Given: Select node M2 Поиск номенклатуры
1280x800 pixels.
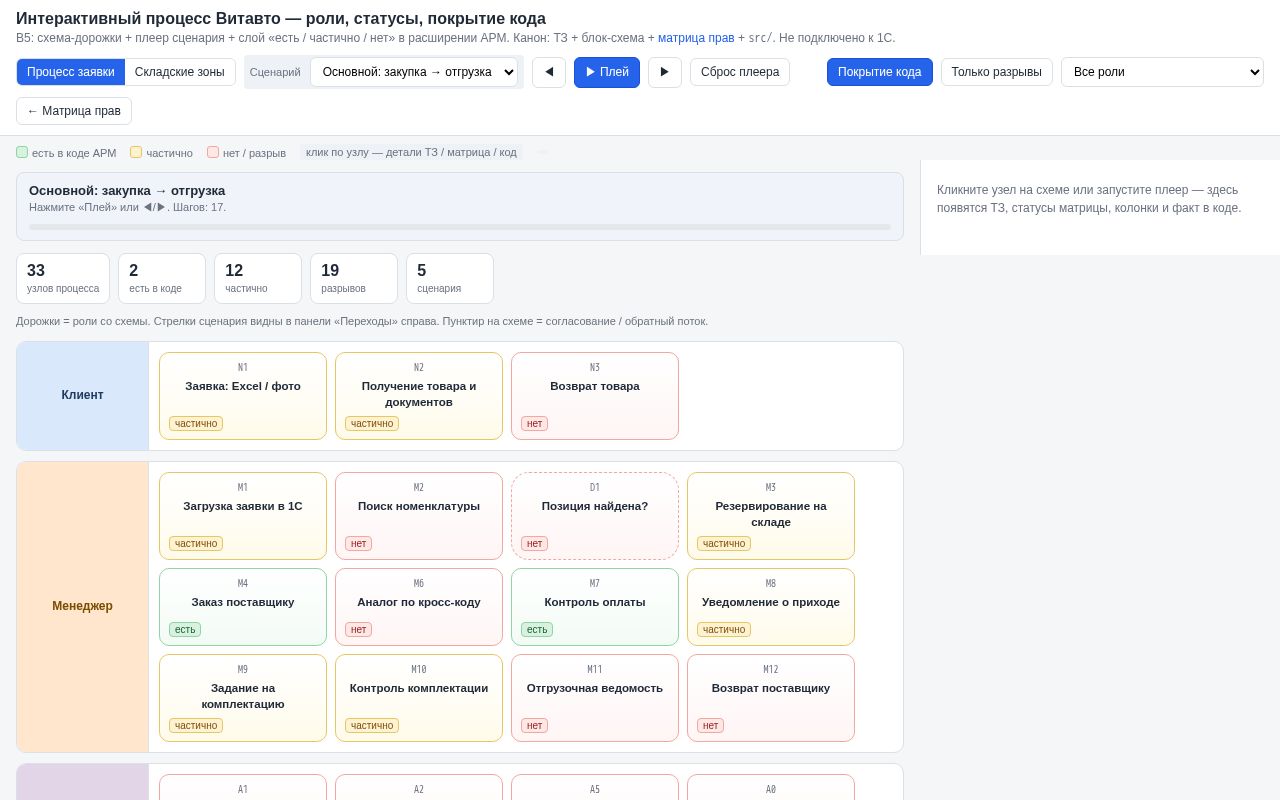Looking at the screenshot, I should (x=419, y=516).
